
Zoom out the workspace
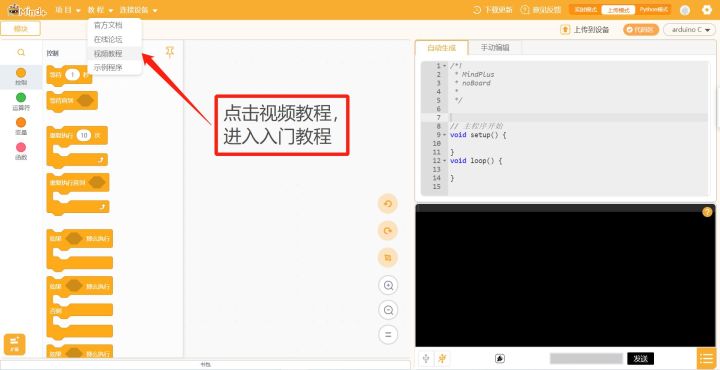coord(388,310)
